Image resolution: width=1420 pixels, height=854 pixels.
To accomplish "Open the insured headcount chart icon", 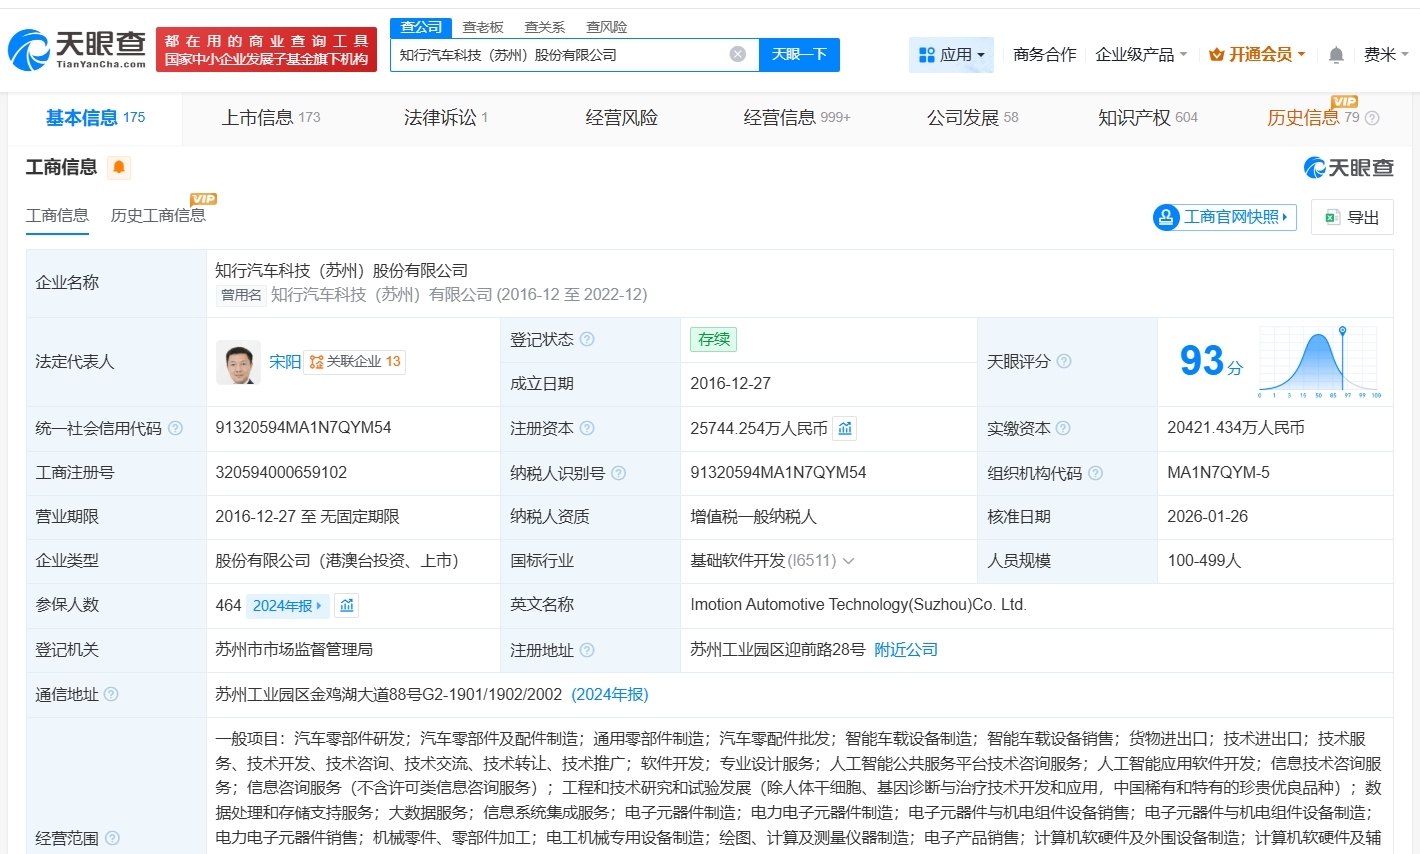I will coord(347,606).
